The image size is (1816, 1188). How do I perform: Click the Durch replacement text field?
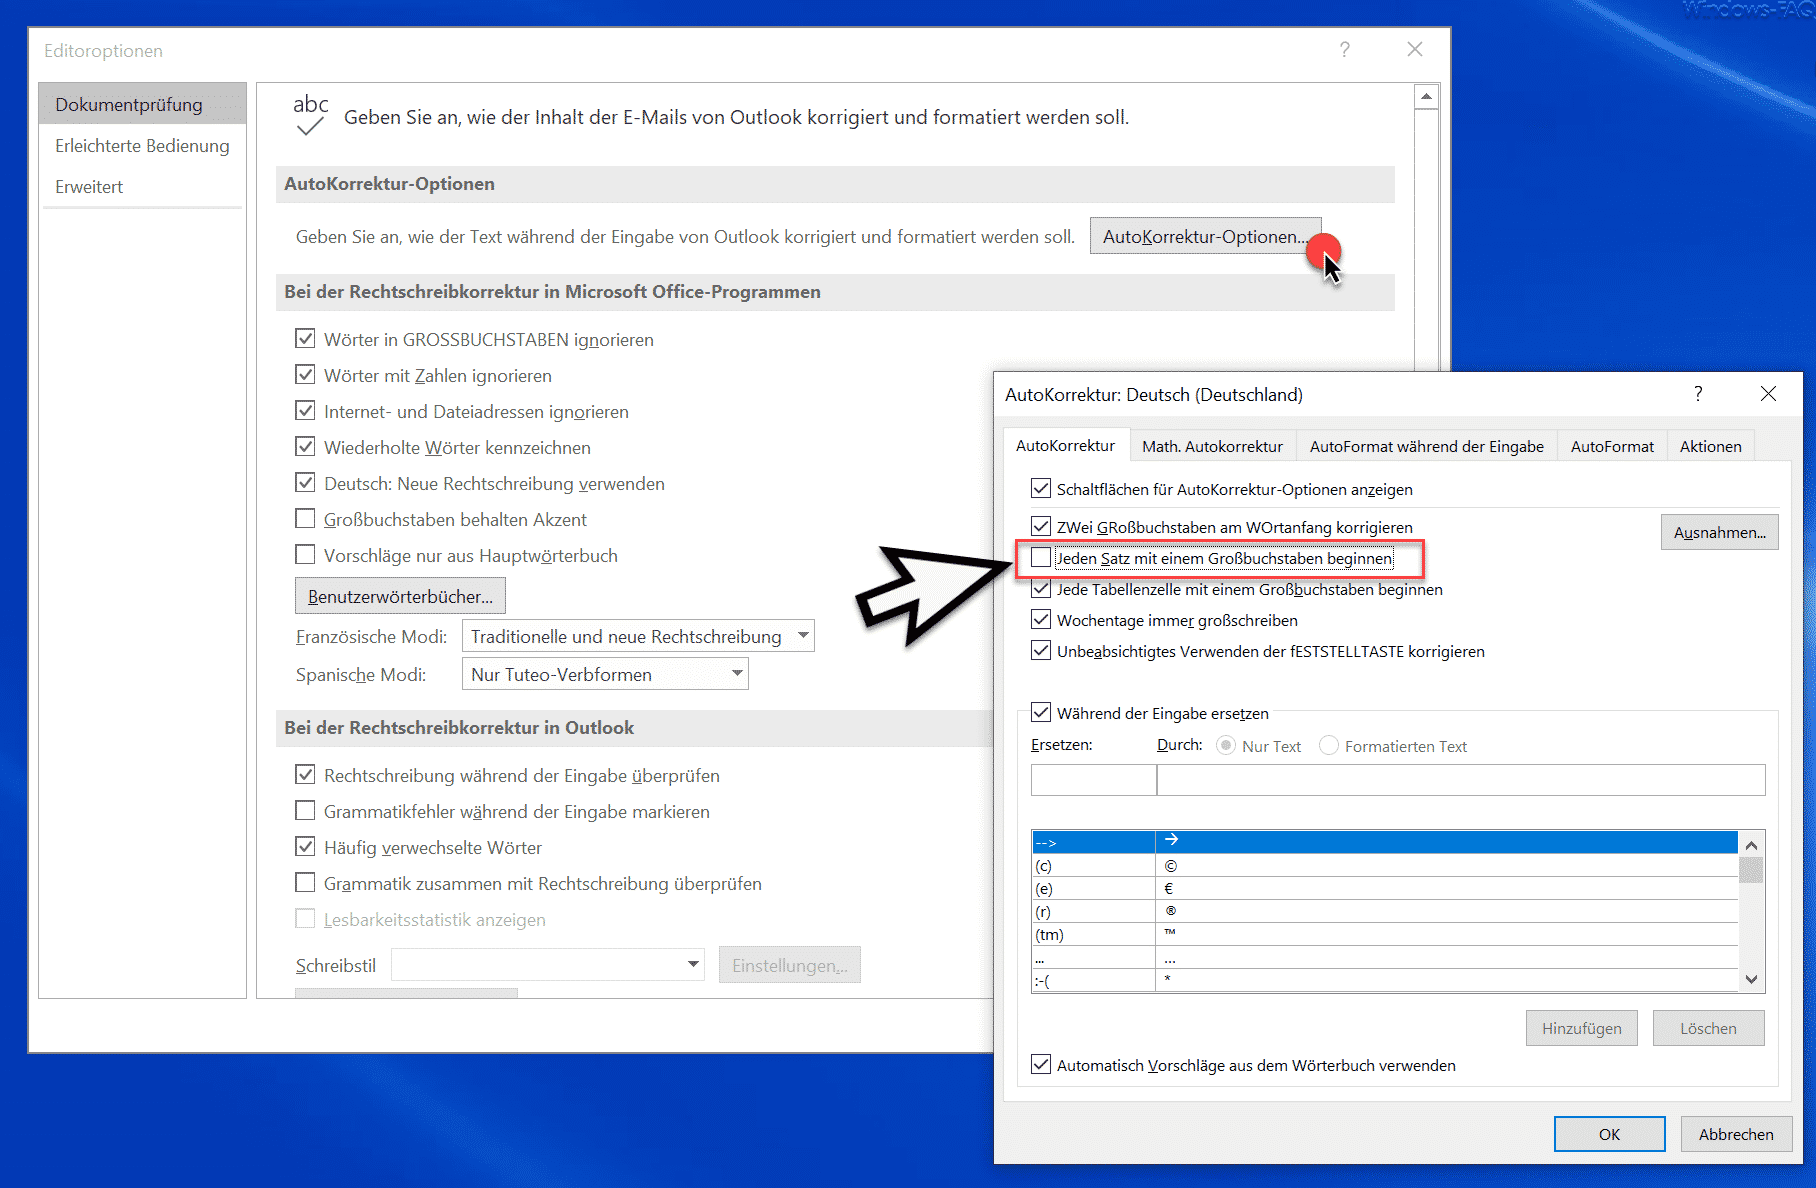(x=1461, y=780)
